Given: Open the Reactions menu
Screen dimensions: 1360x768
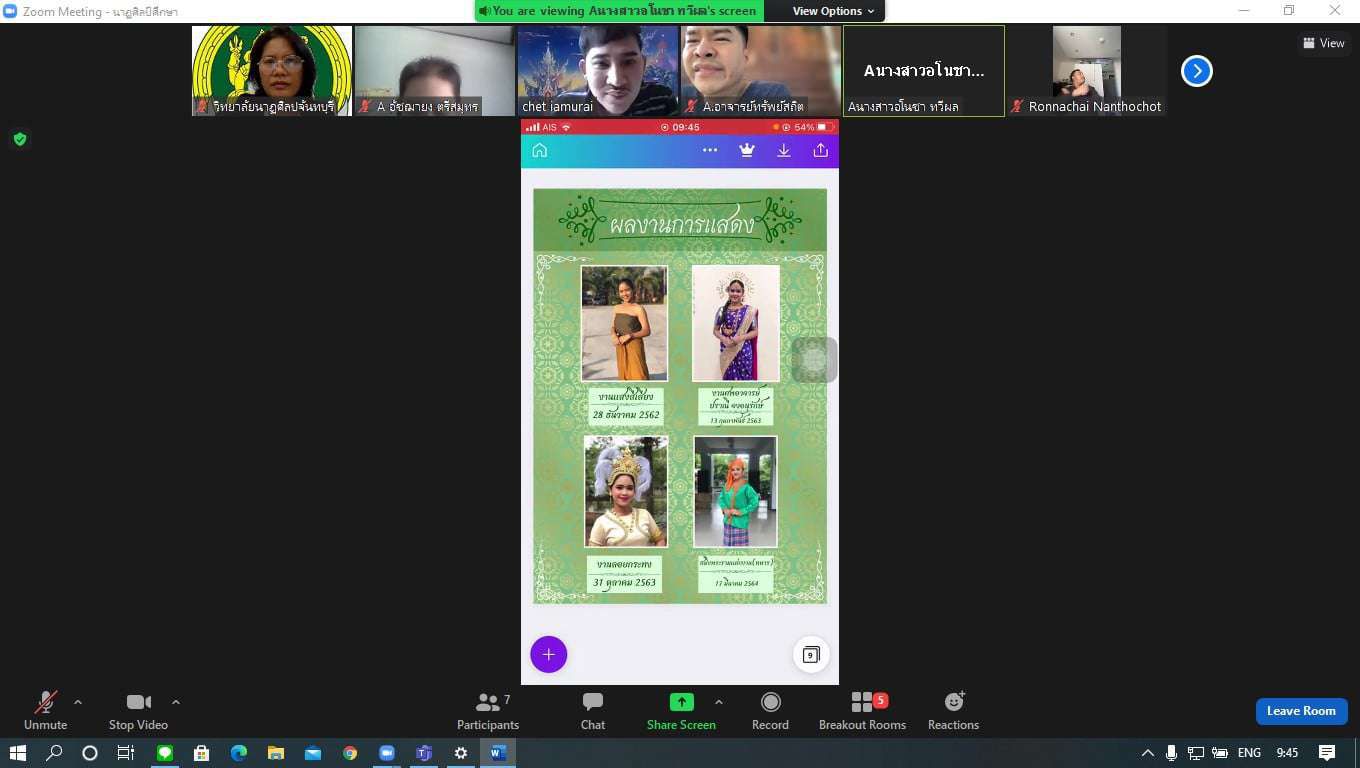Looking at the screenshot, I should point(953,711).
